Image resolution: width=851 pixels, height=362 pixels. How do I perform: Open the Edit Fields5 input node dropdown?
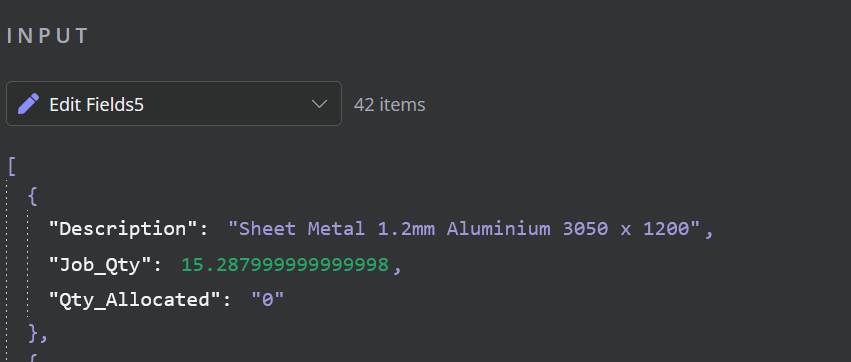(x=174, y=104)
